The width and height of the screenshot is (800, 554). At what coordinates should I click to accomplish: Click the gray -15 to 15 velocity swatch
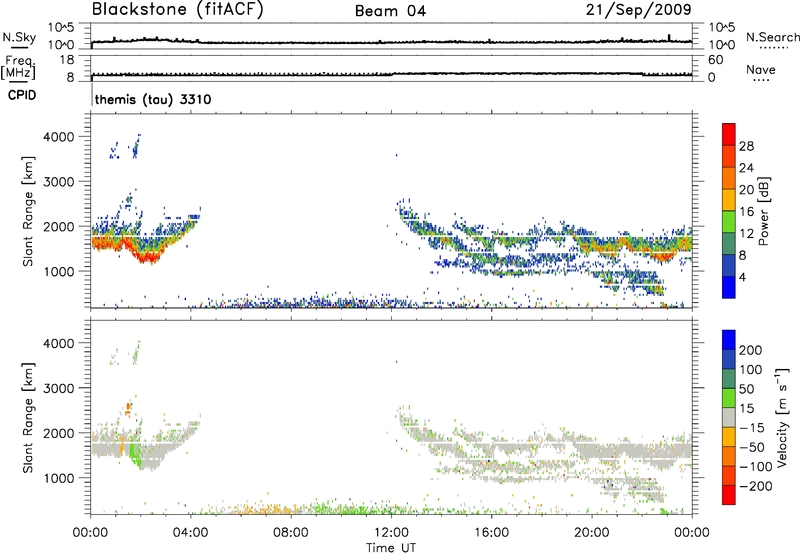pos(729,418)
